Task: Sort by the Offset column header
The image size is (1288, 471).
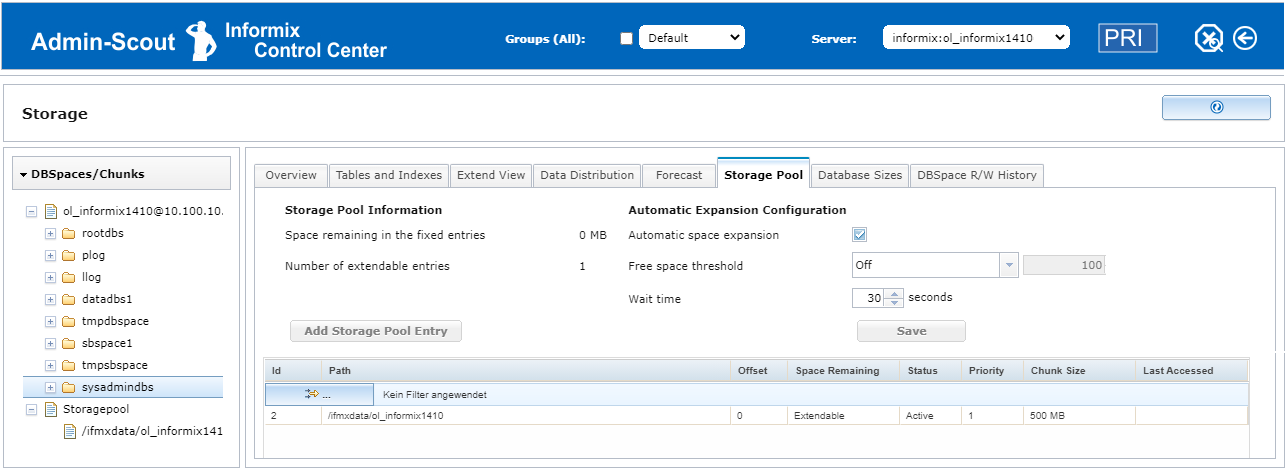Action: click(758, 370)
